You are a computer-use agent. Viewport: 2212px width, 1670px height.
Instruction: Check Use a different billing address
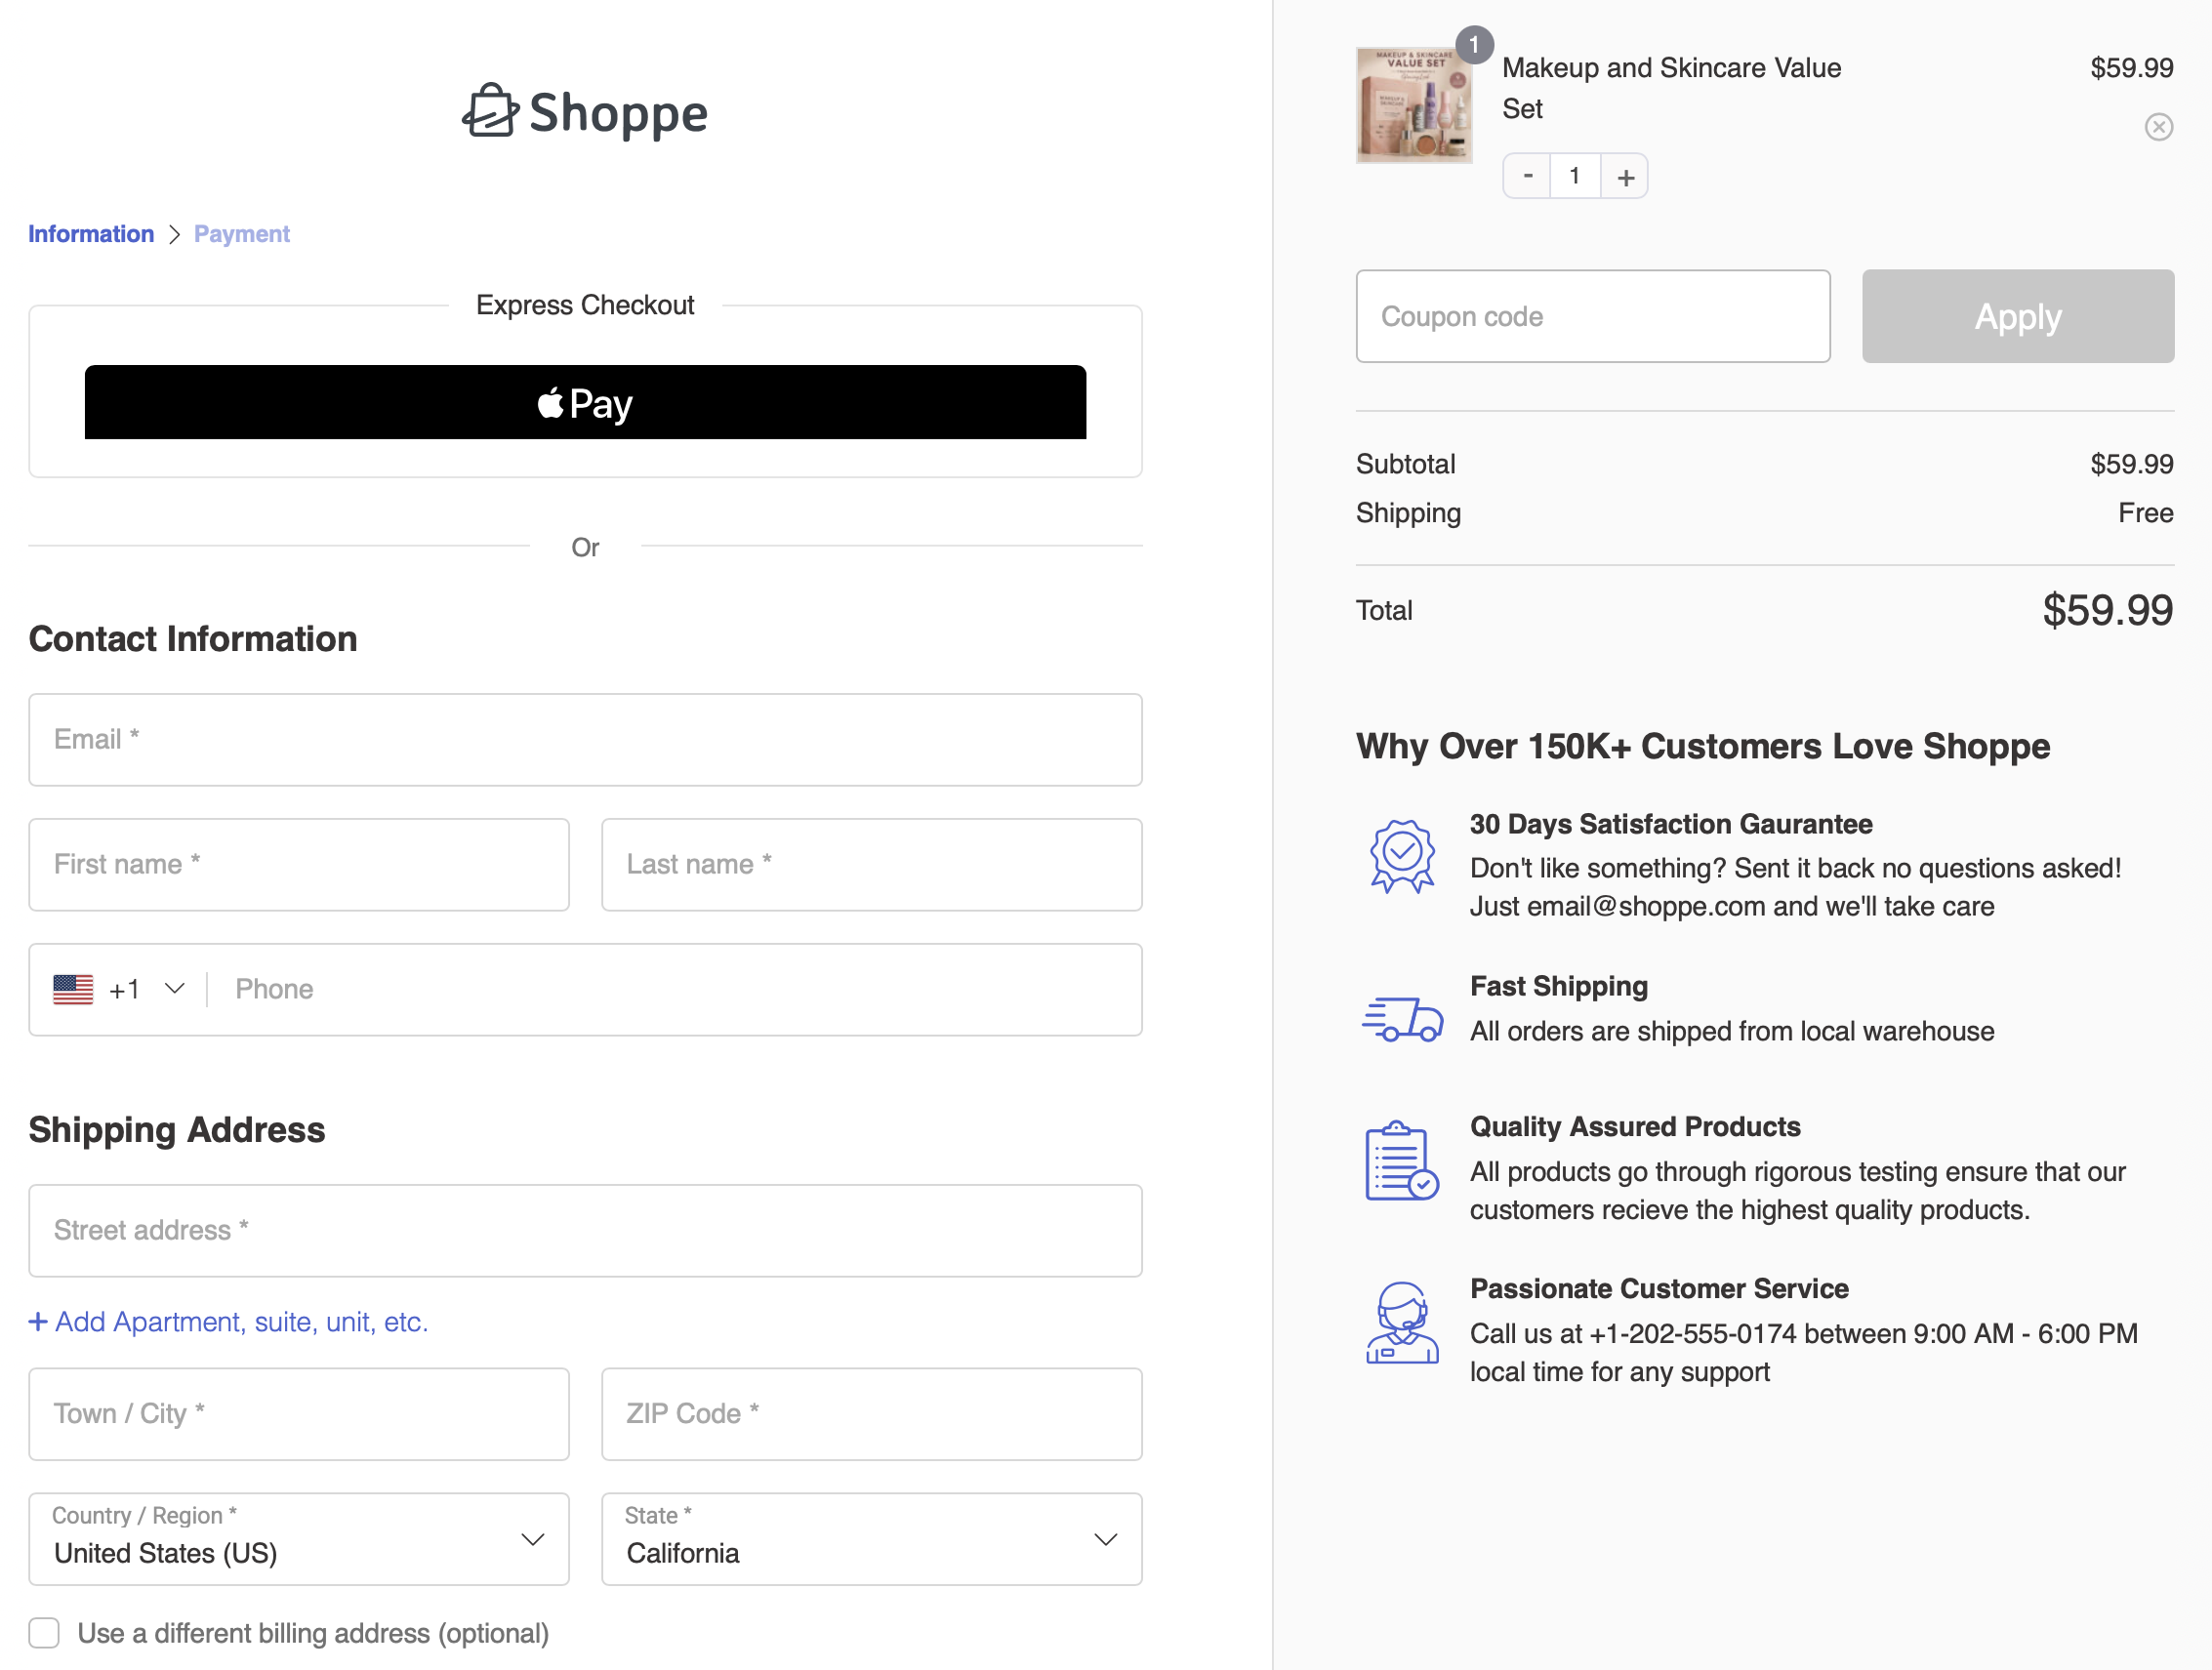44,1633
